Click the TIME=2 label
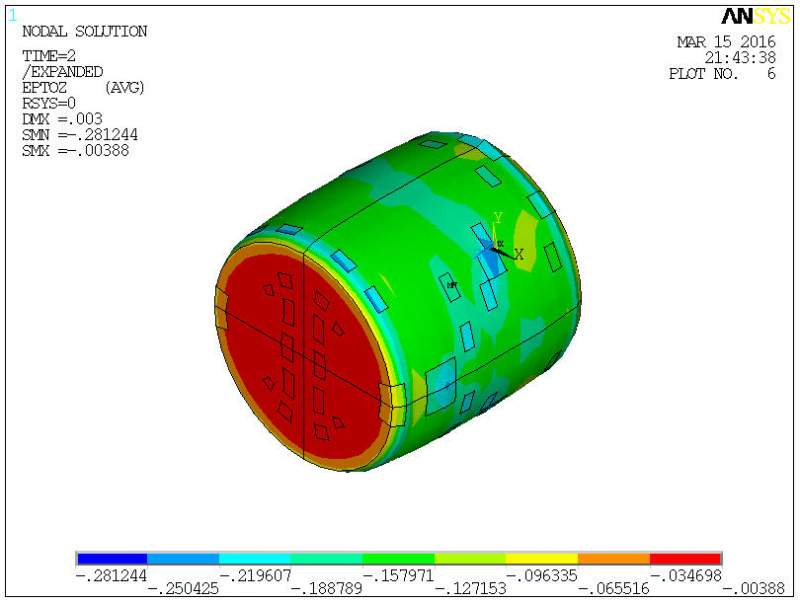The width and height of the screenshot is (800, 602). click(x=49, y=56)
